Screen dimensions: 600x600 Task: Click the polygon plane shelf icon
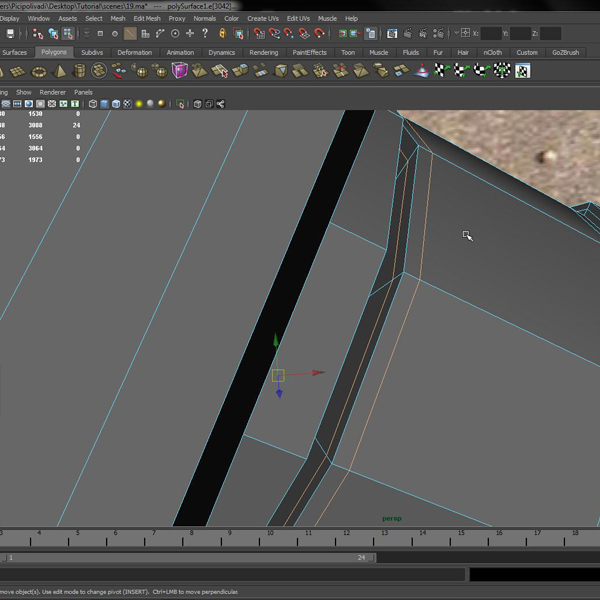18,71
